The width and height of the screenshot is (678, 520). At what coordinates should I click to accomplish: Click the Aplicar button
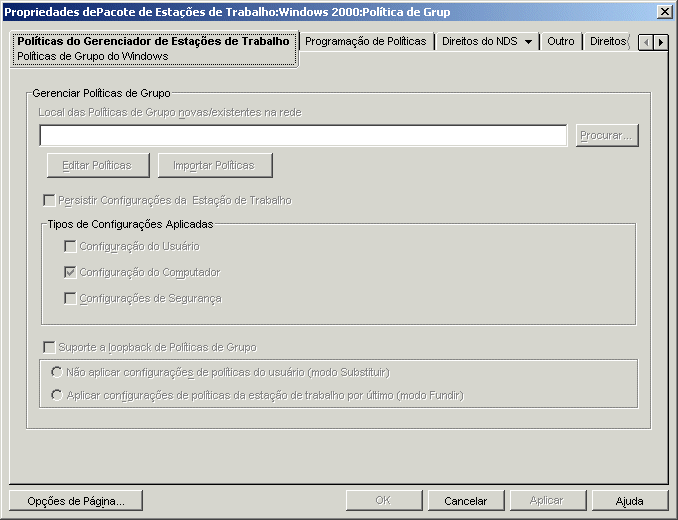point(548,501)
